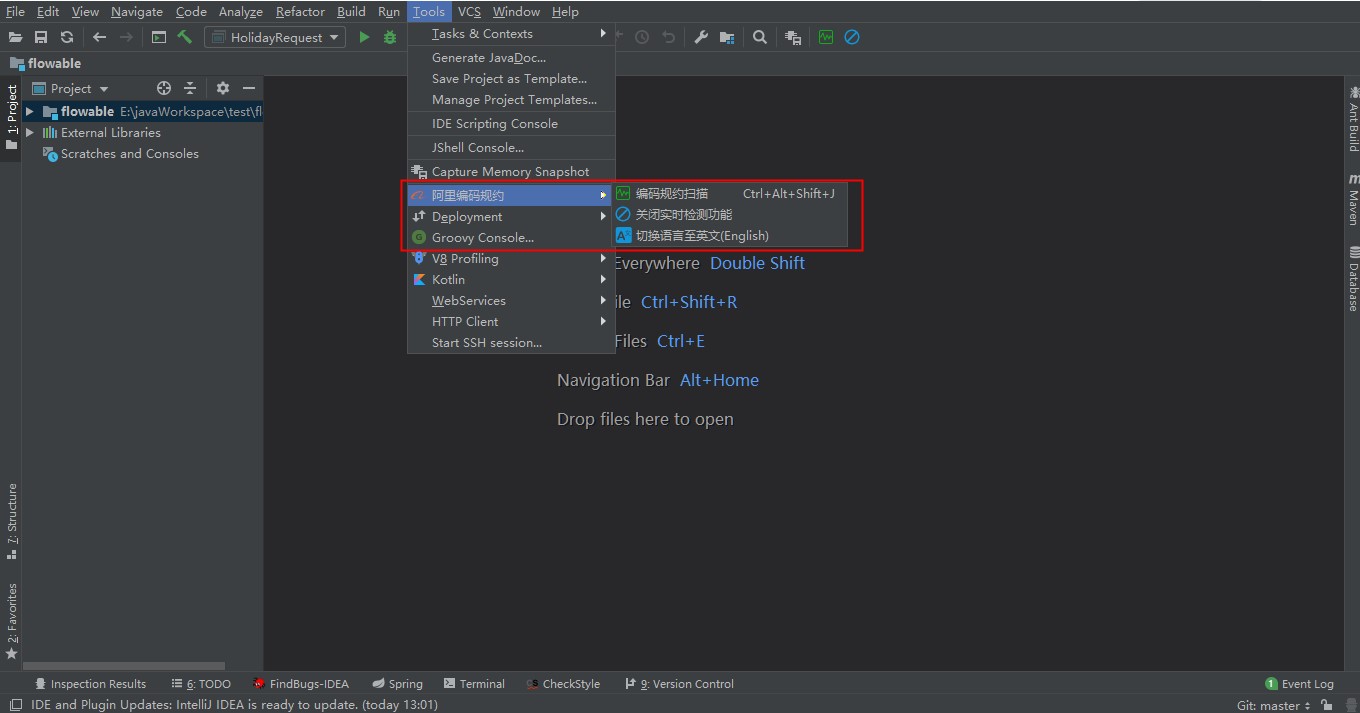Open the HolidayRequest run configuration dropdown
This screenshot has width=1360, height=713.
(275, 37)
